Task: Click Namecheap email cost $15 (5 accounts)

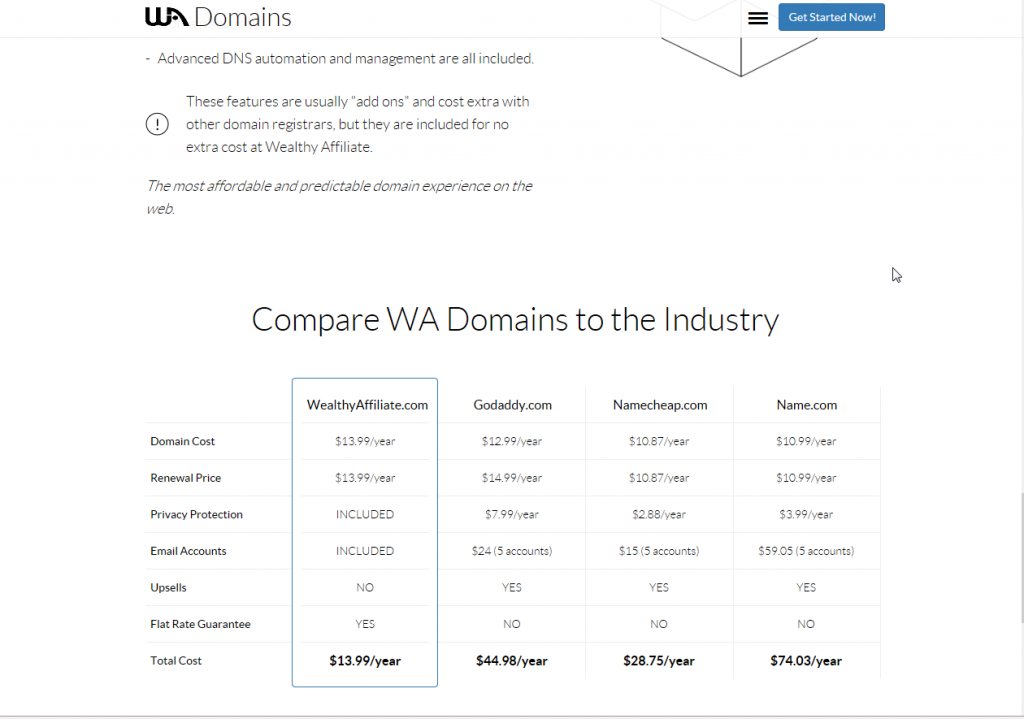Action: click(x=658, y=551)
